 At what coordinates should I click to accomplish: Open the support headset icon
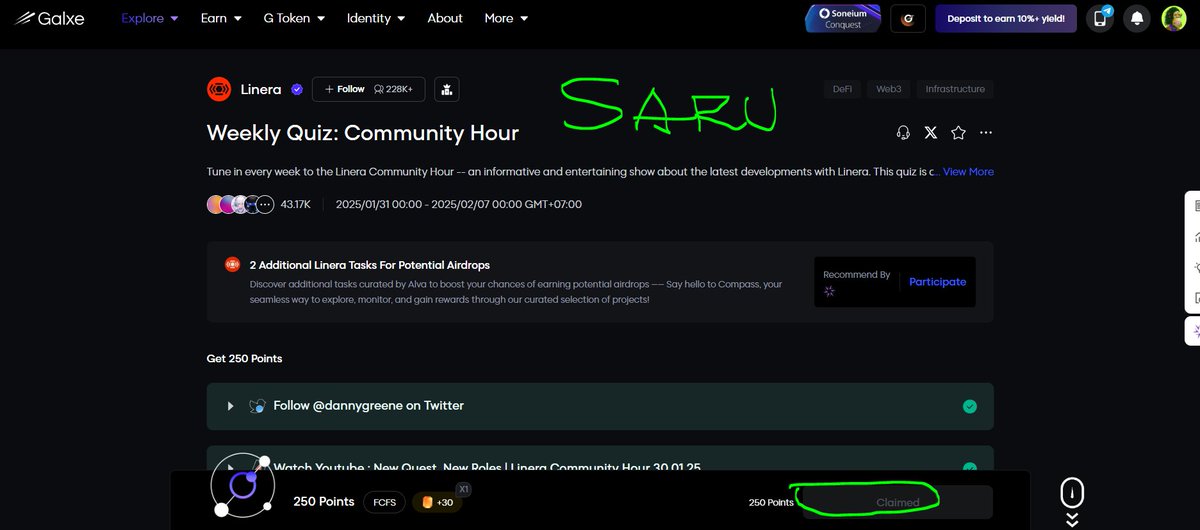point(903,133)
